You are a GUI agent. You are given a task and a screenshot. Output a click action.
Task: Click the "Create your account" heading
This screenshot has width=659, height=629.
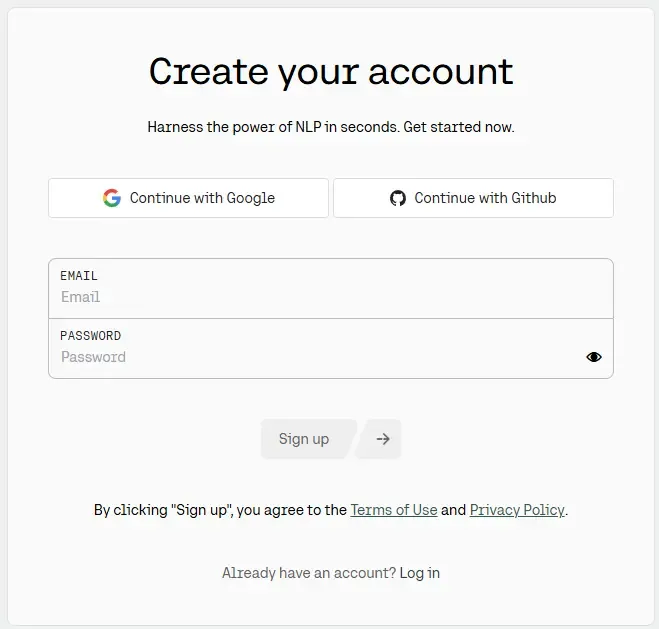pos(331,72)
